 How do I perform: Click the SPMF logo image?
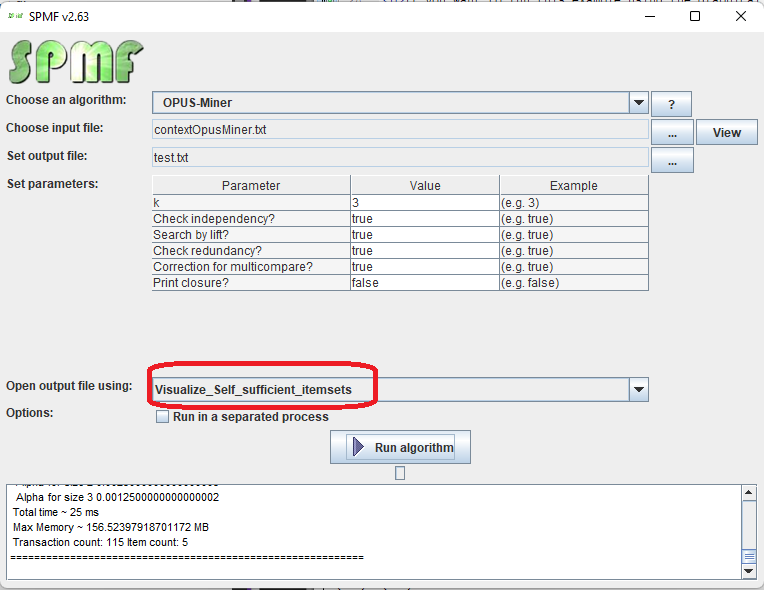click(x=75, y=62)
